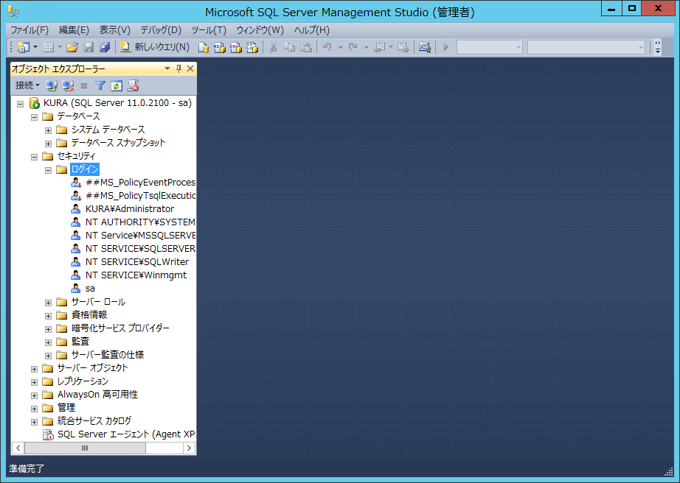680x483 pixels.
Task: Click the Filter funnel icon in Object Explorer
Action: [100, 86]
